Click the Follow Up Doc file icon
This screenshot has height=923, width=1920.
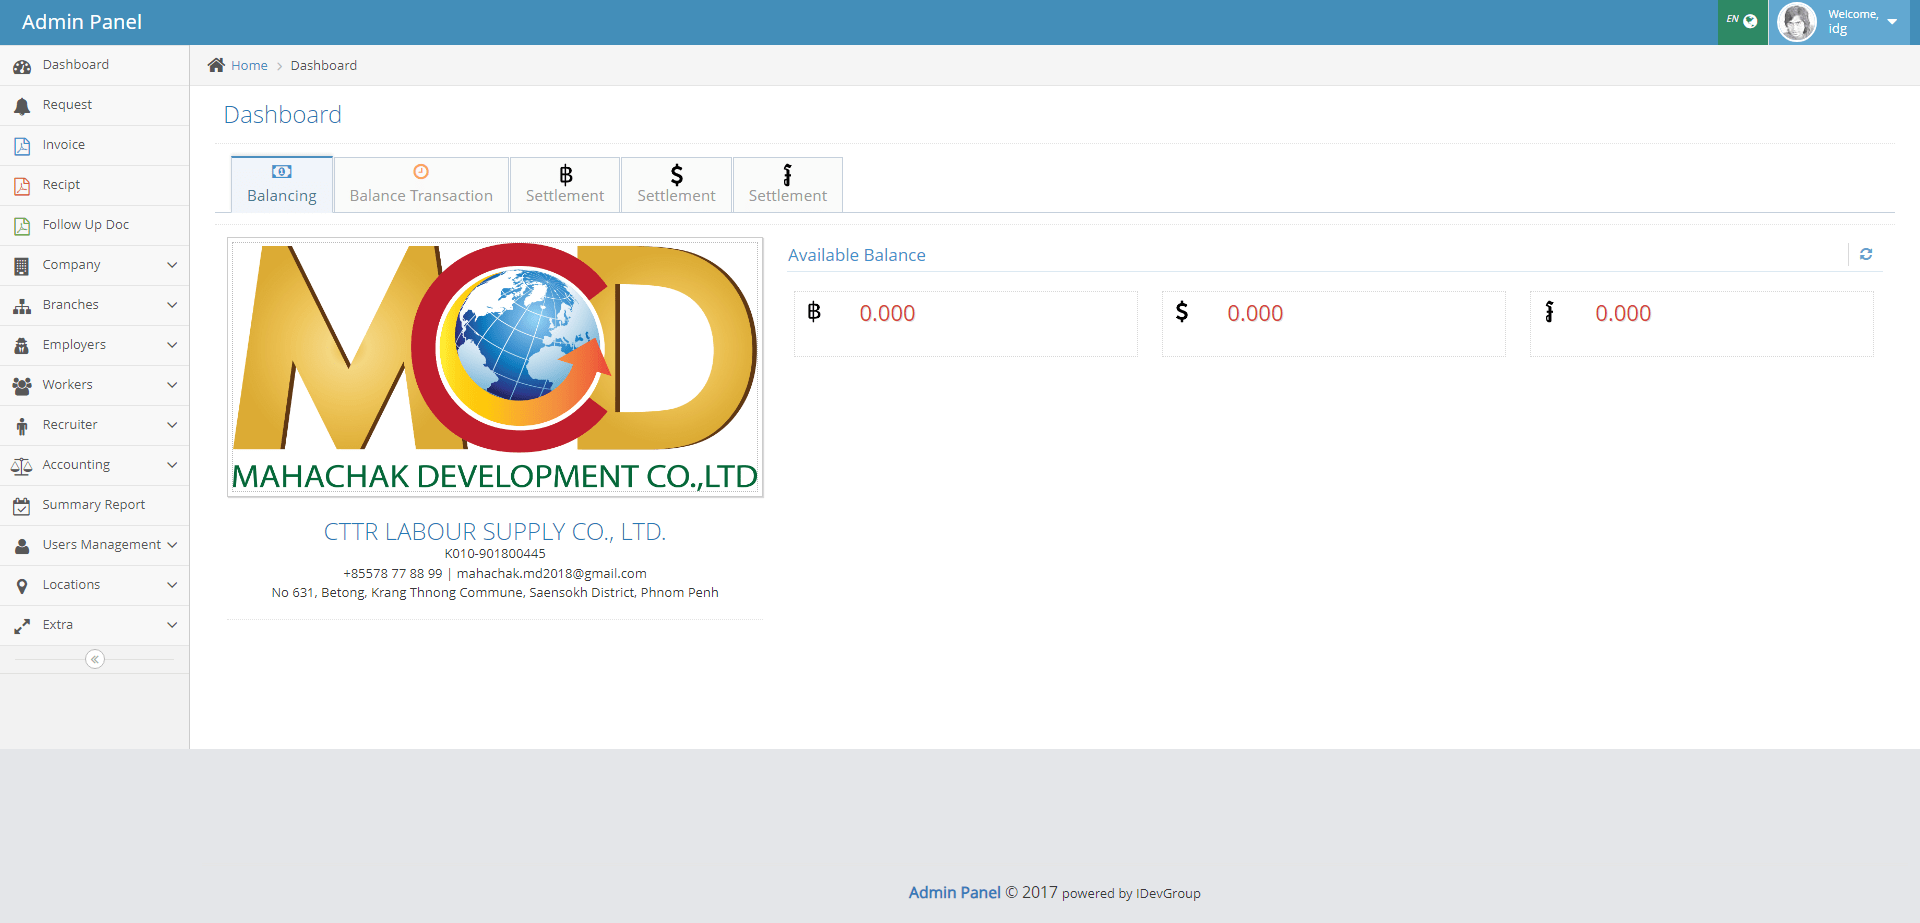(x=22, y=226)
